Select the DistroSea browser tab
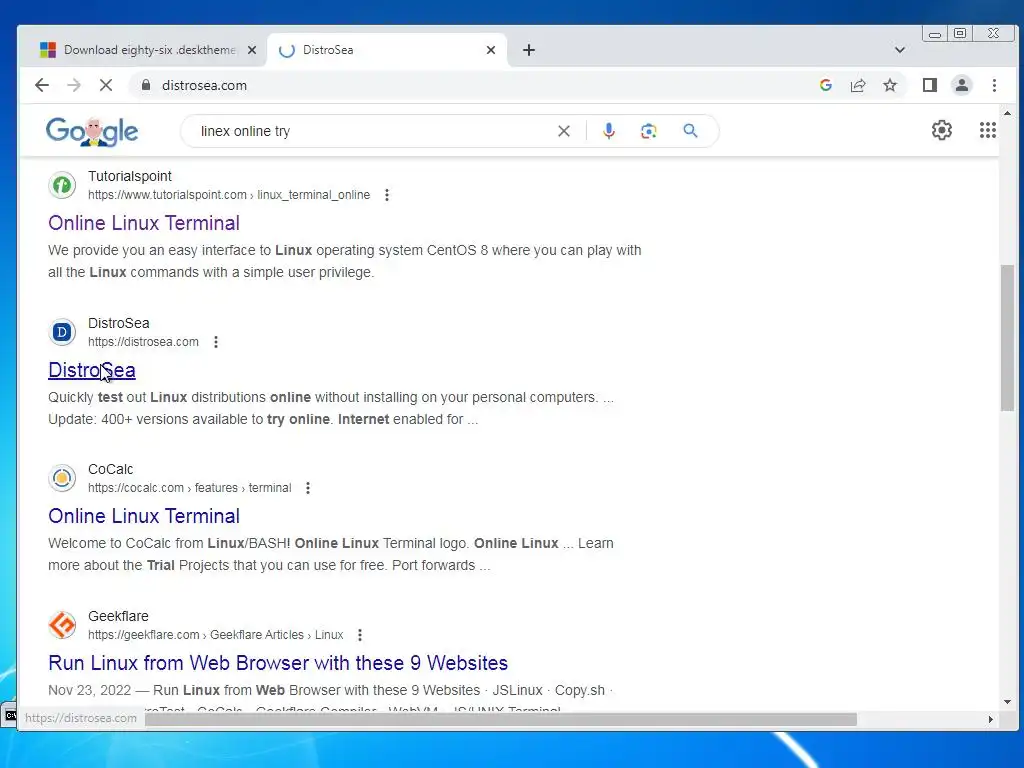The image size is (1024, 768). [x=388, y=50]
